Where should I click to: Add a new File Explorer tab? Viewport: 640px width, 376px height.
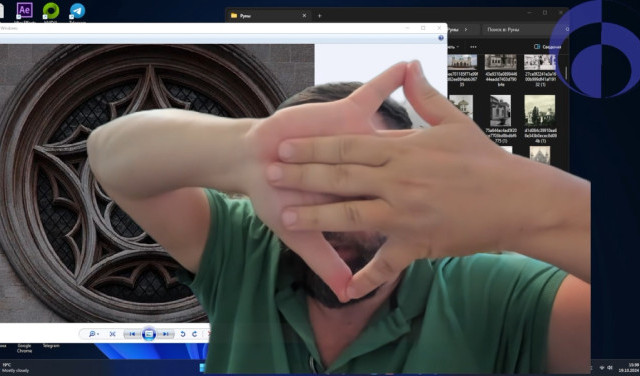coord(320,16)
